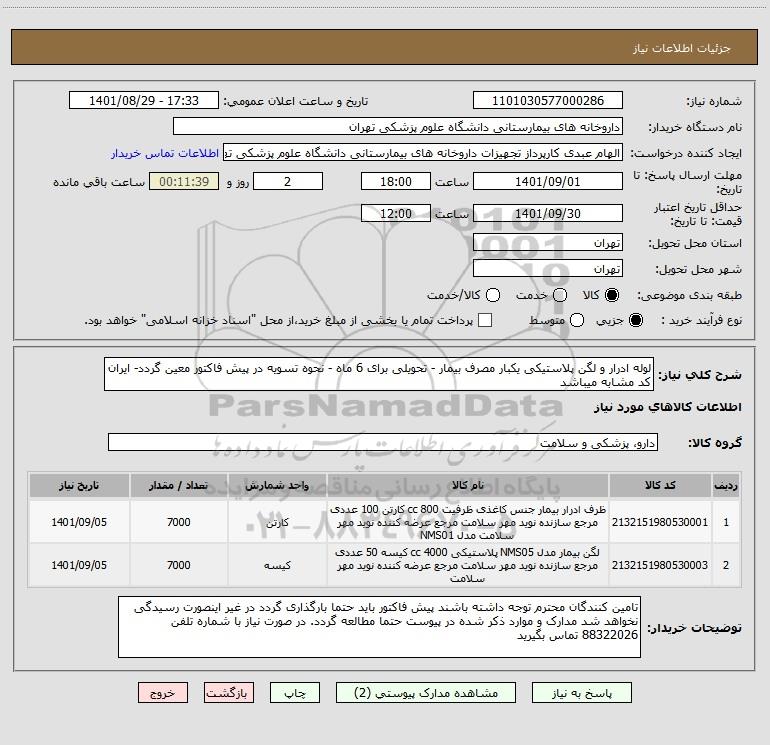Click the خروج exit button
This screenshot has height=745, width=770.
pos(163,692)
